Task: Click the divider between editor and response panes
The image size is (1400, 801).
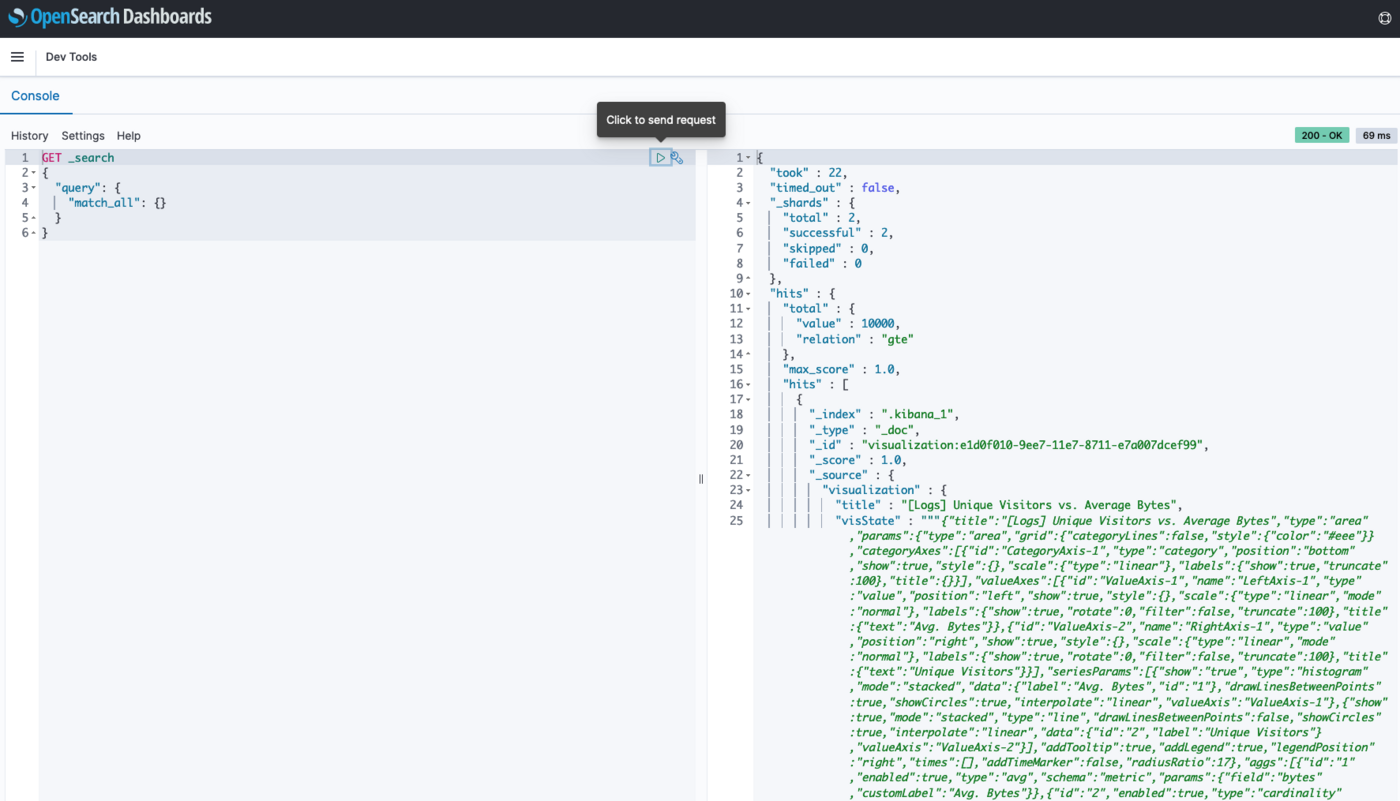Action: (700, 479)
